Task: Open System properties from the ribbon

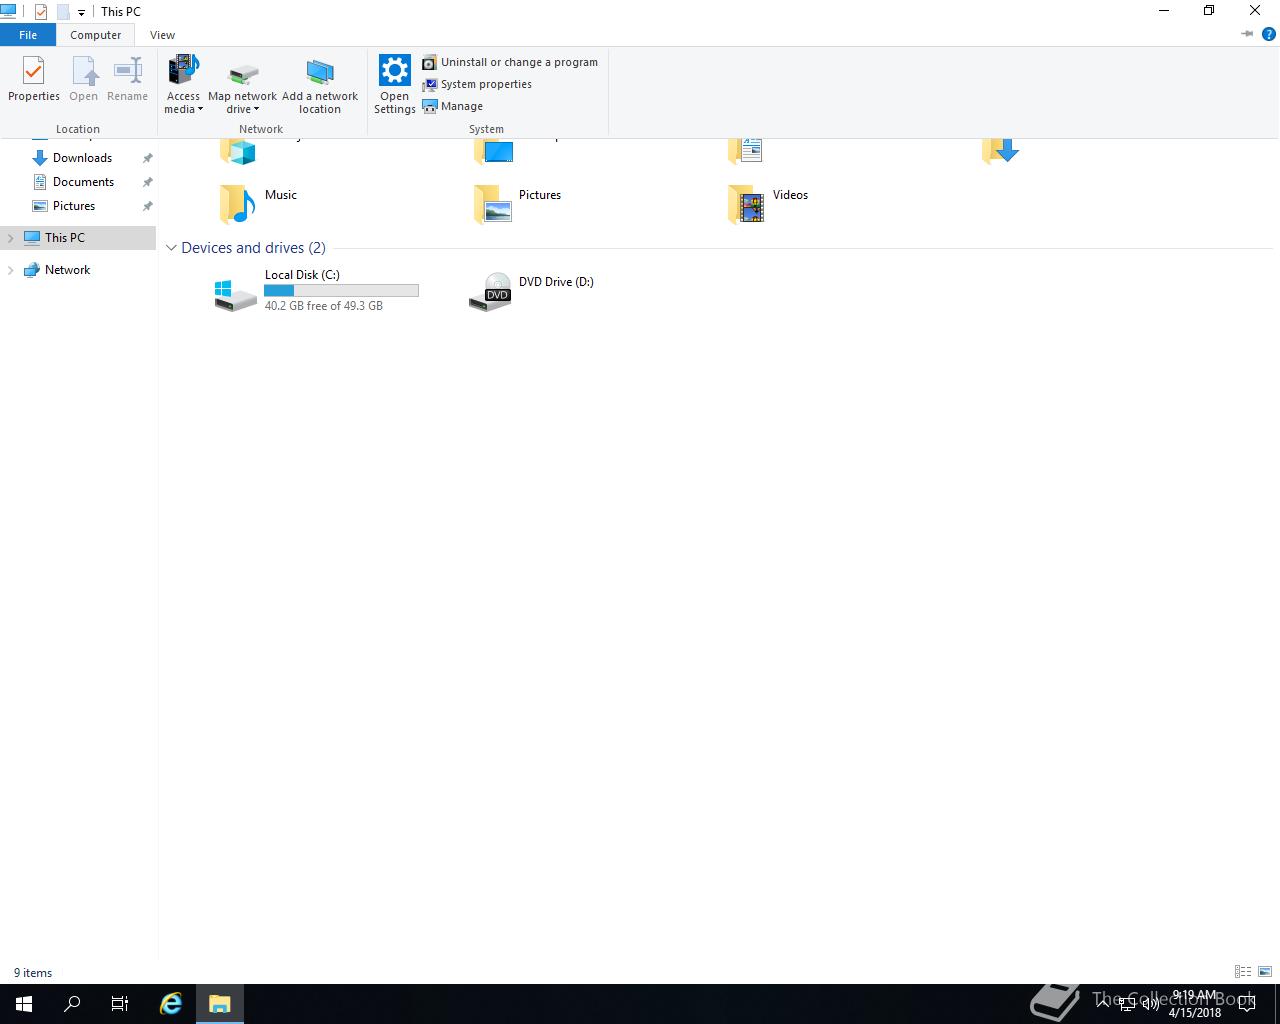Action: [x=477, y=84]
